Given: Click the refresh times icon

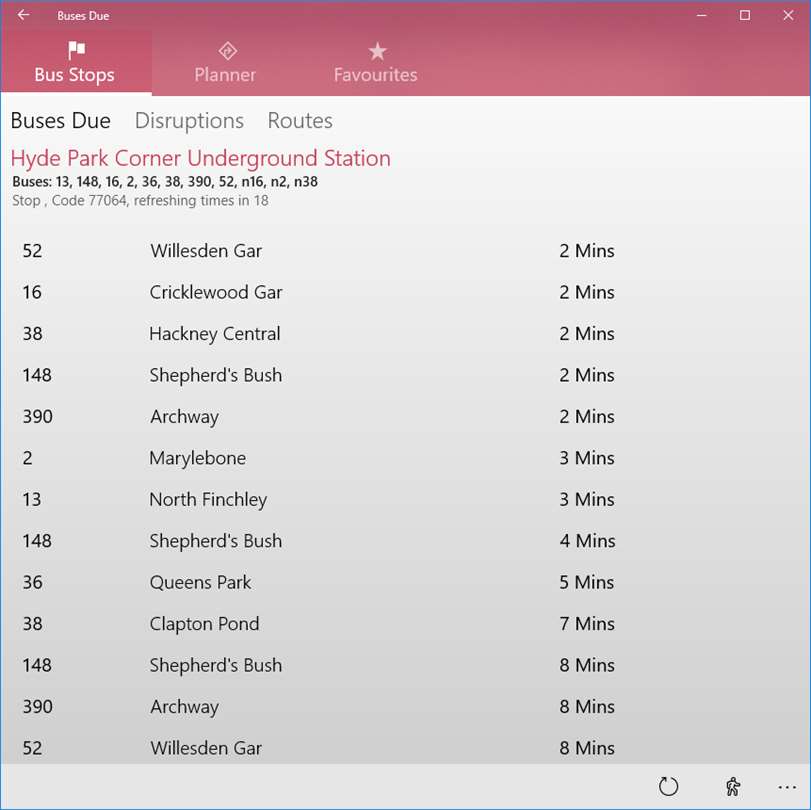Looking at the screenshot, I should coord(668,786).
